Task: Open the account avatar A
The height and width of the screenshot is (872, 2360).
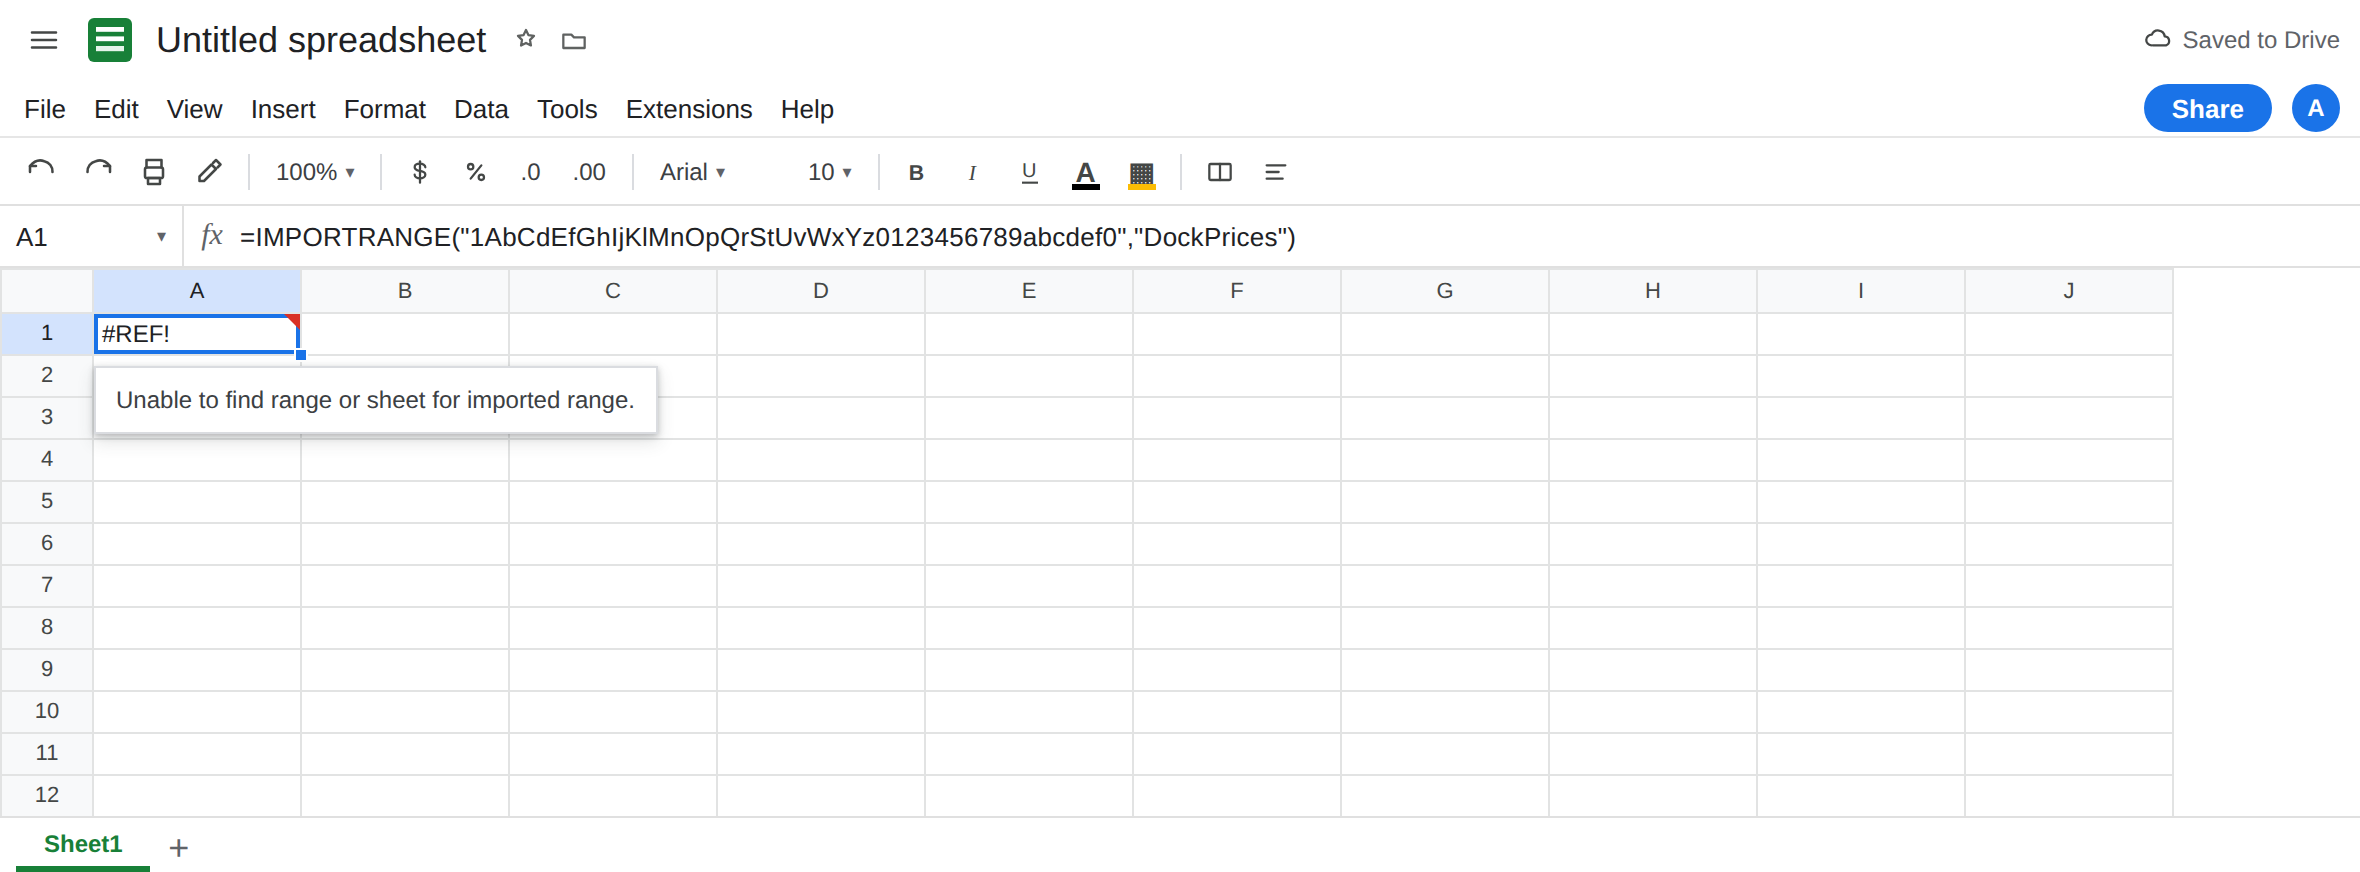Action: [x=2315, y=108]
